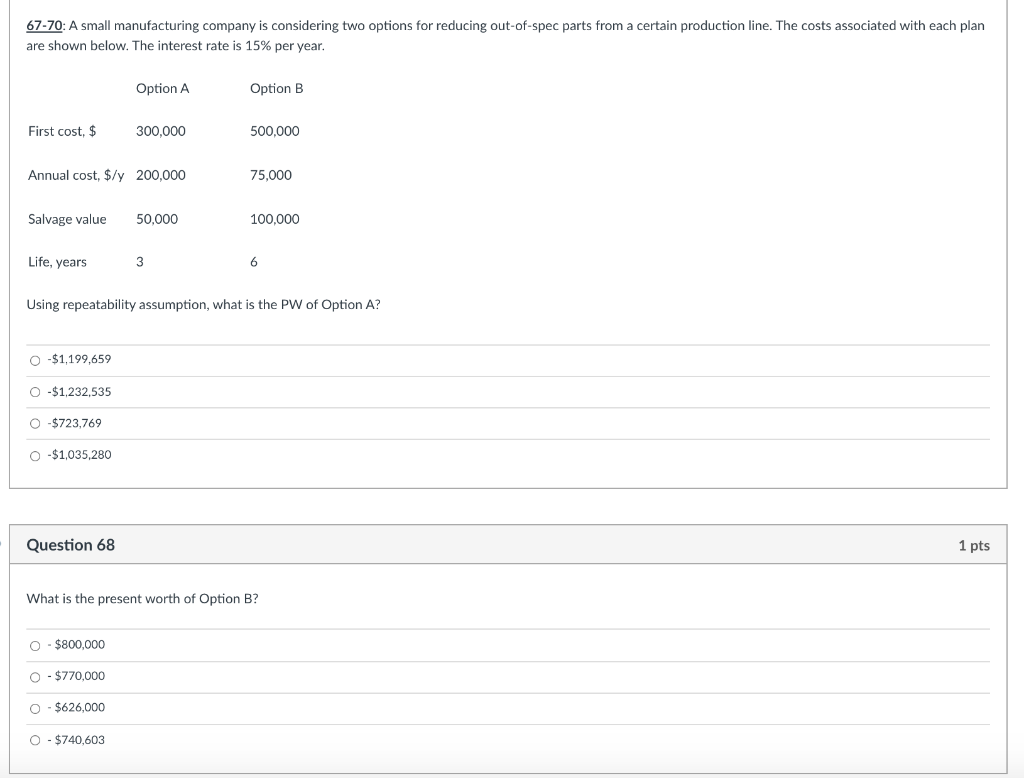Click the repeatability assumption question text
1024x778 pixels.
pyautogui.click(x=203, y=305)
